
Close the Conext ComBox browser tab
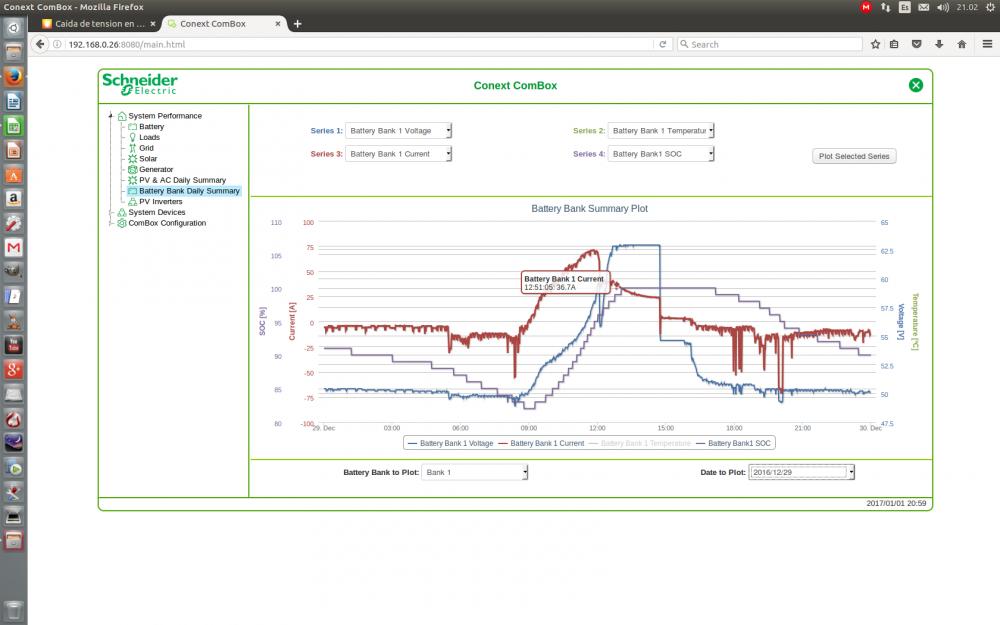[278, 24]
